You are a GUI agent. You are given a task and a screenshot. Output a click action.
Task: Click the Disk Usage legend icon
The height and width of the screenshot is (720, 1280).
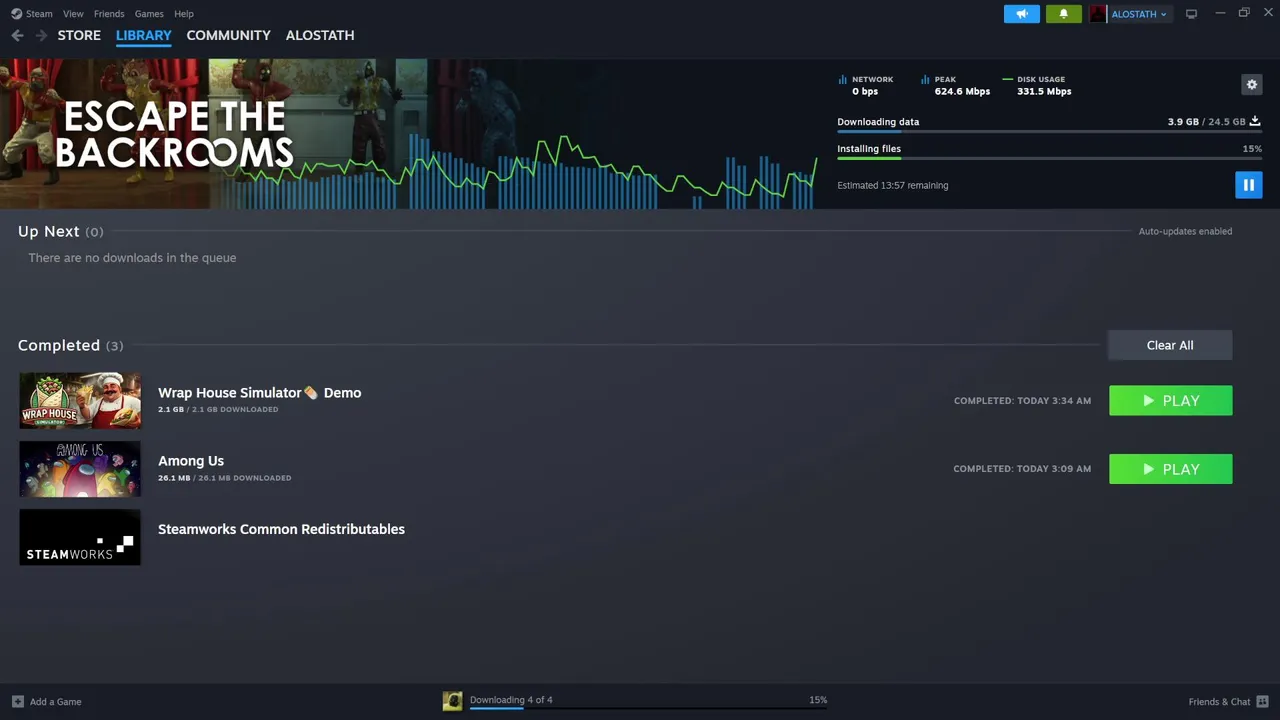(1008, 79)
